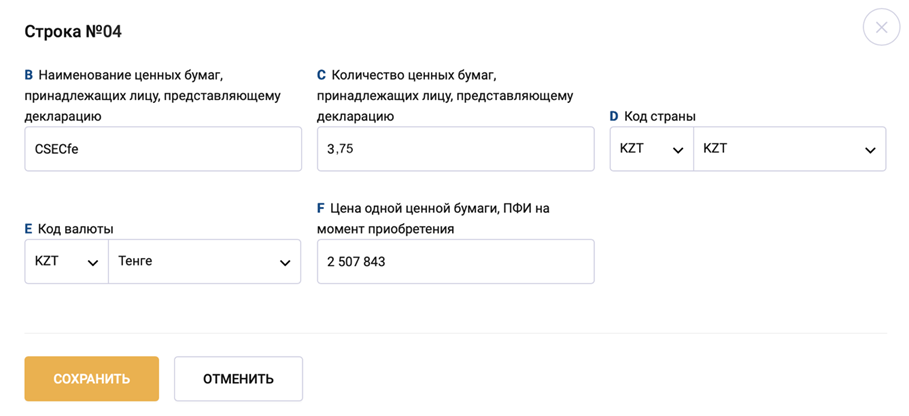Click the Код валюты label

[74, 229]
